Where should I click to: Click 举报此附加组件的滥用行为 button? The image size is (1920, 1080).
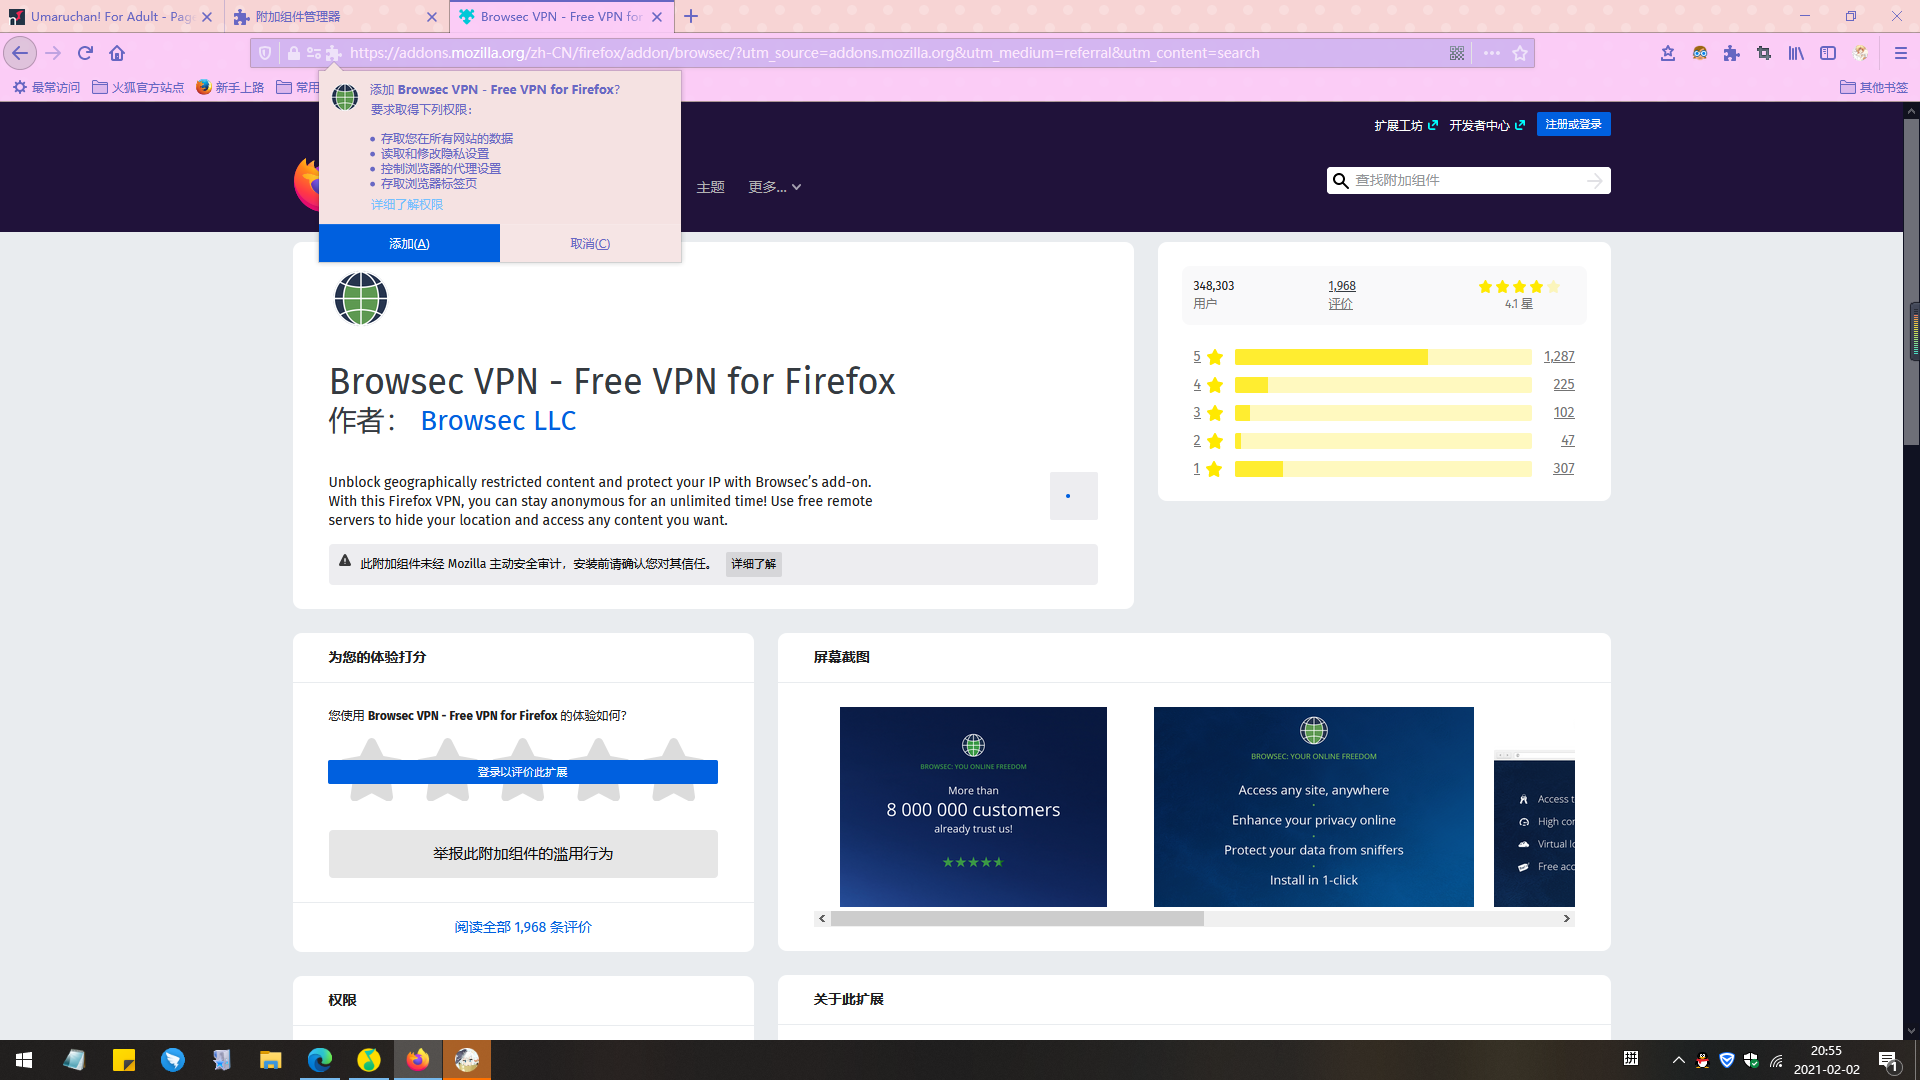coord(523,854)
